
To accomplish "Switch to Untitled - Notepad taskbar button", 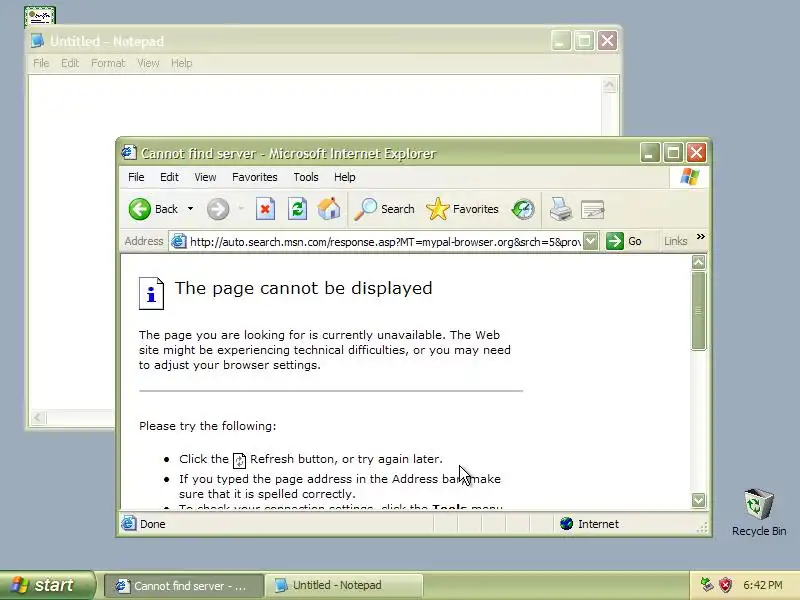I will [343, 585].
